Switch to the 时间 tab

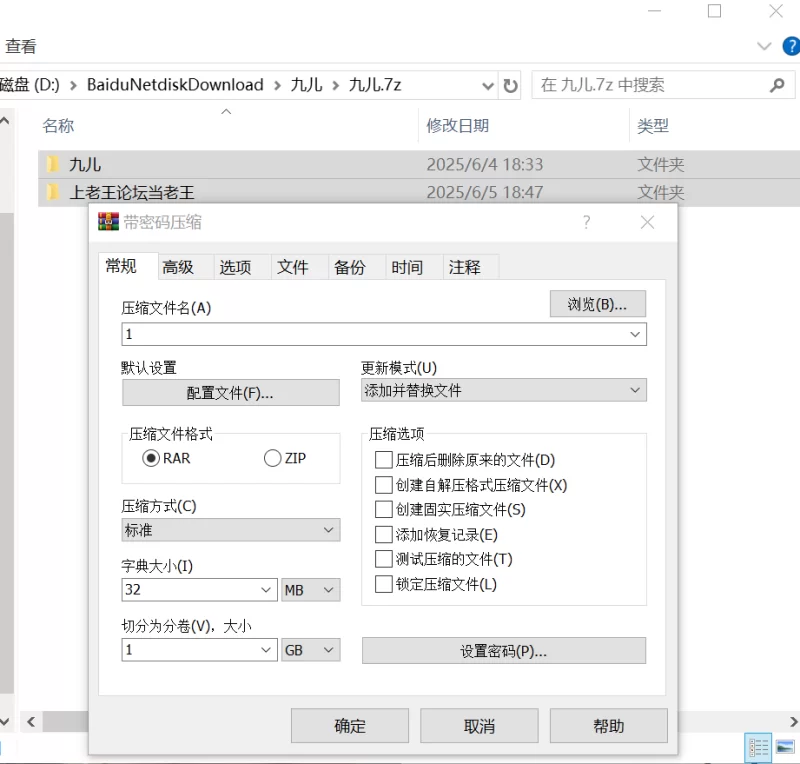[x=407, y=267]
